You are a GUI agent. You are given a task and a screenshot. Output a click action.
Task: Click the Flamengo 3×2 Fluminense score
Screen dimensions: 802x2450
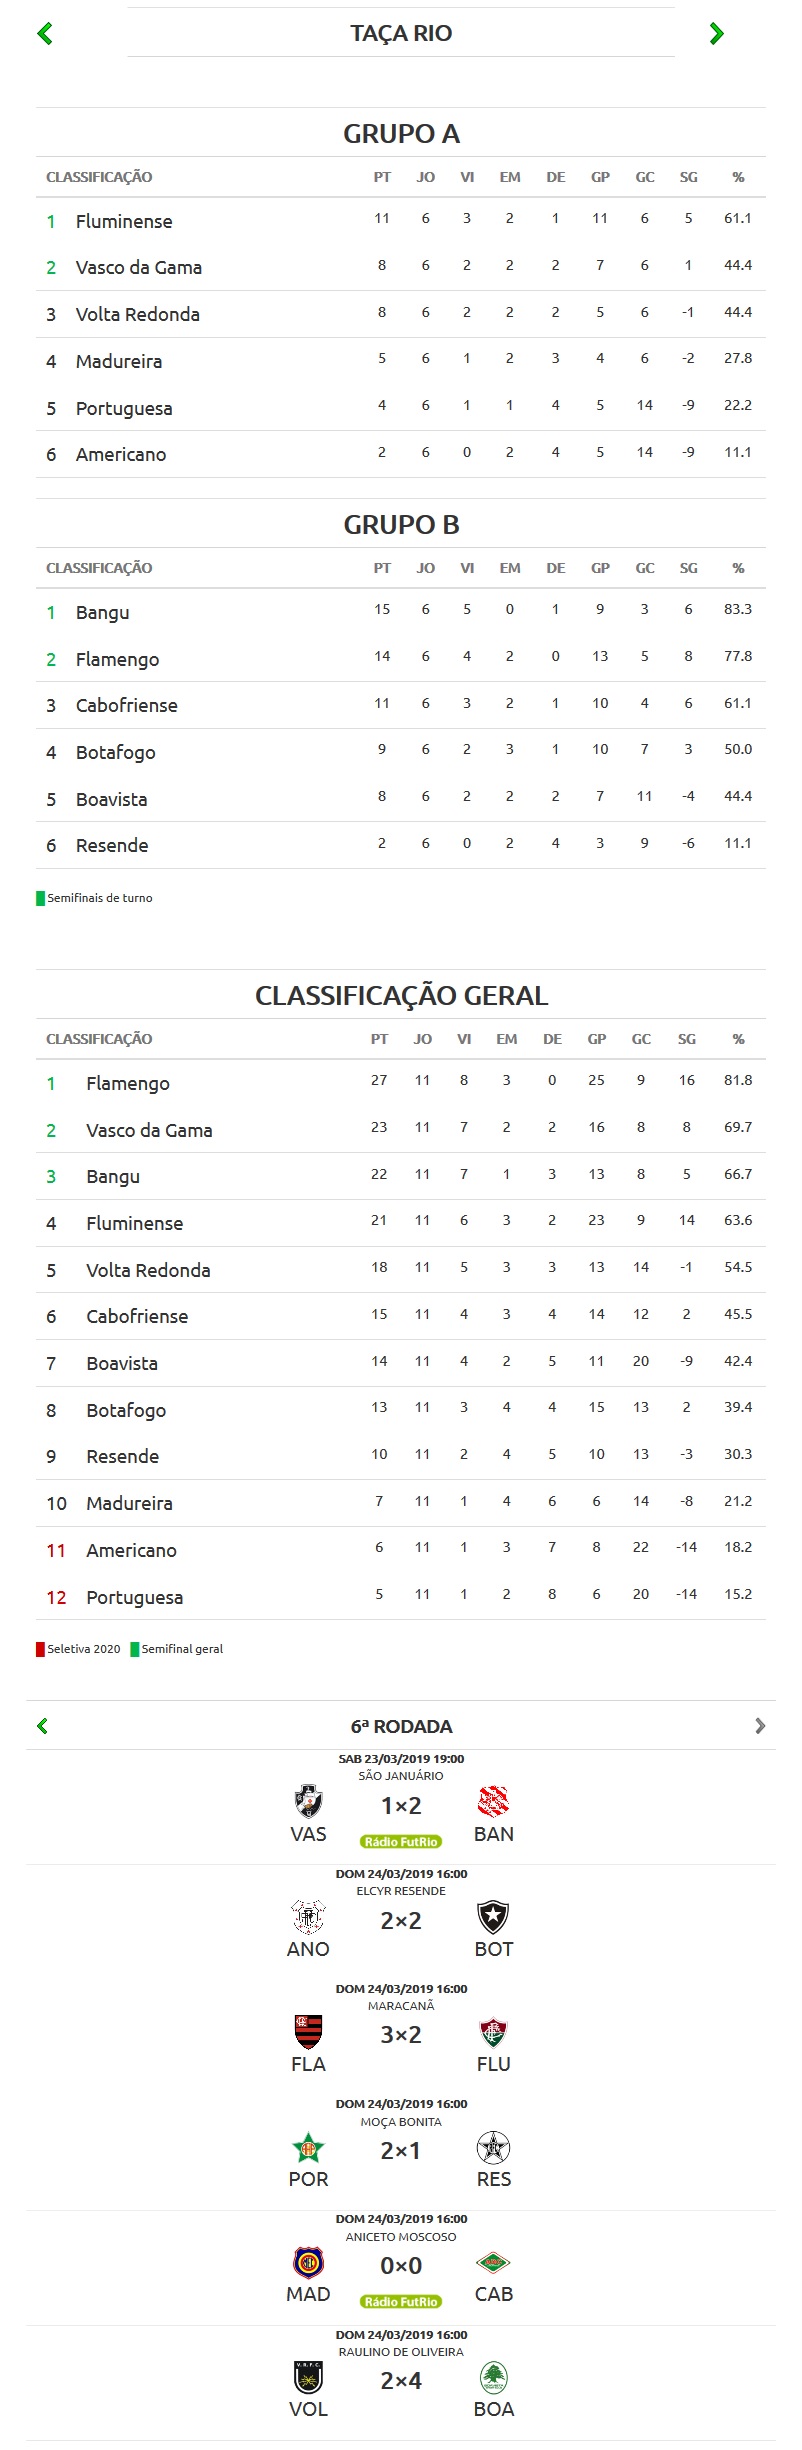pos(401,2034)
